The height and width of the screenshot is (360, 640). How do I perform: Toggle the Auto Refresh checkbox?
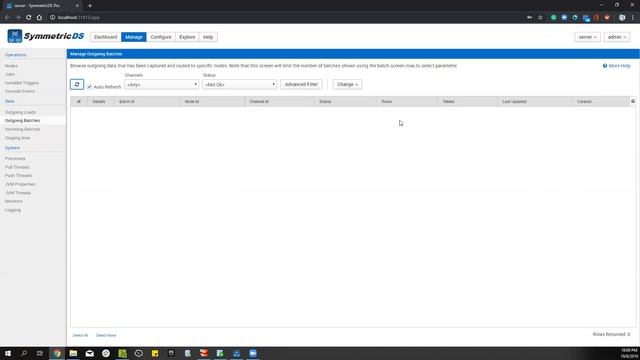click(89, 87)
